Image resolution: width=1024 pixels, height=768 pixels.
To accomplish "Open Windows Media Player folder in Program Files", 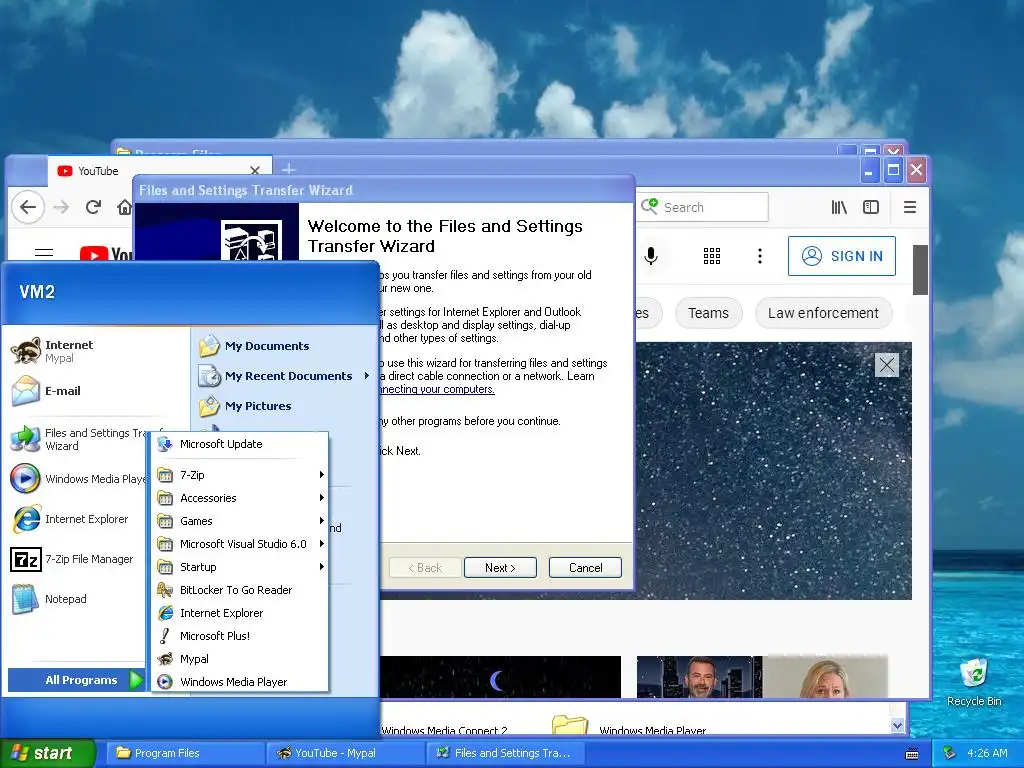I will click(x=630, y=726).
